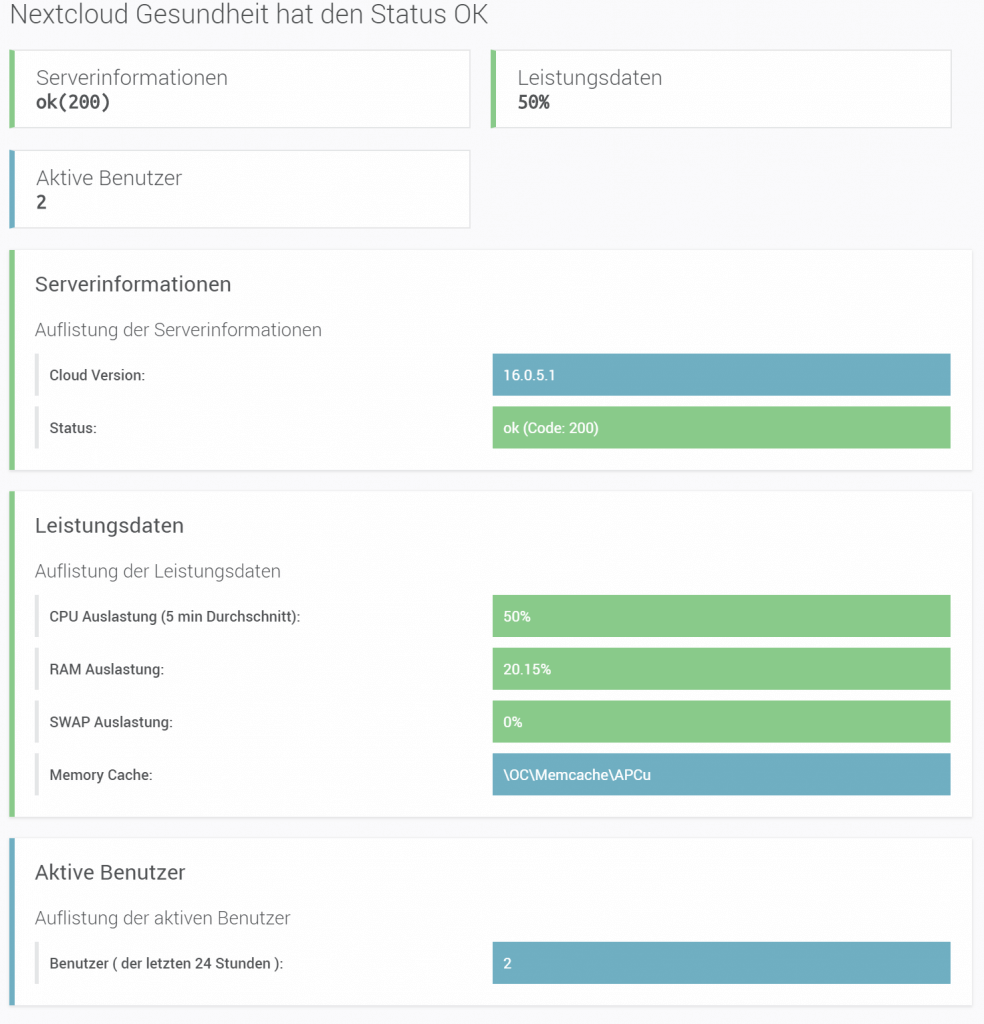Click the green 'ok (Code: 200)' bar
The height and width of the screenshot is (1024, 984).
click(721, 428)
